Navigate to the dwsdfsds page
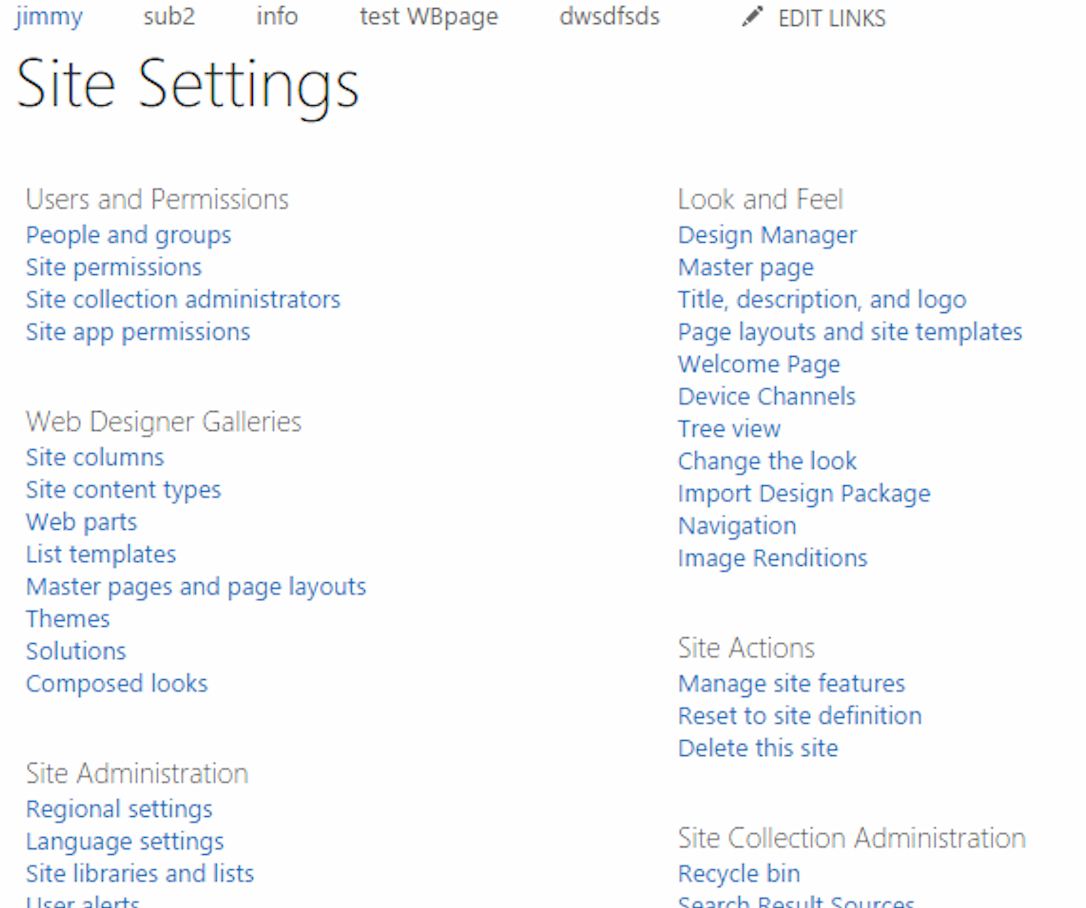The height and width of the screenshot is (908, 1086). click(609, 17)
